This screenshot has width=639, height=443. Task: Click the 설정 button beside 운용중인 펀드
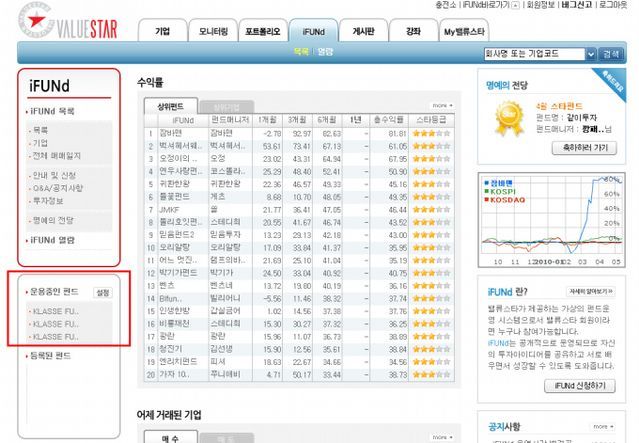tap(103, 292)
